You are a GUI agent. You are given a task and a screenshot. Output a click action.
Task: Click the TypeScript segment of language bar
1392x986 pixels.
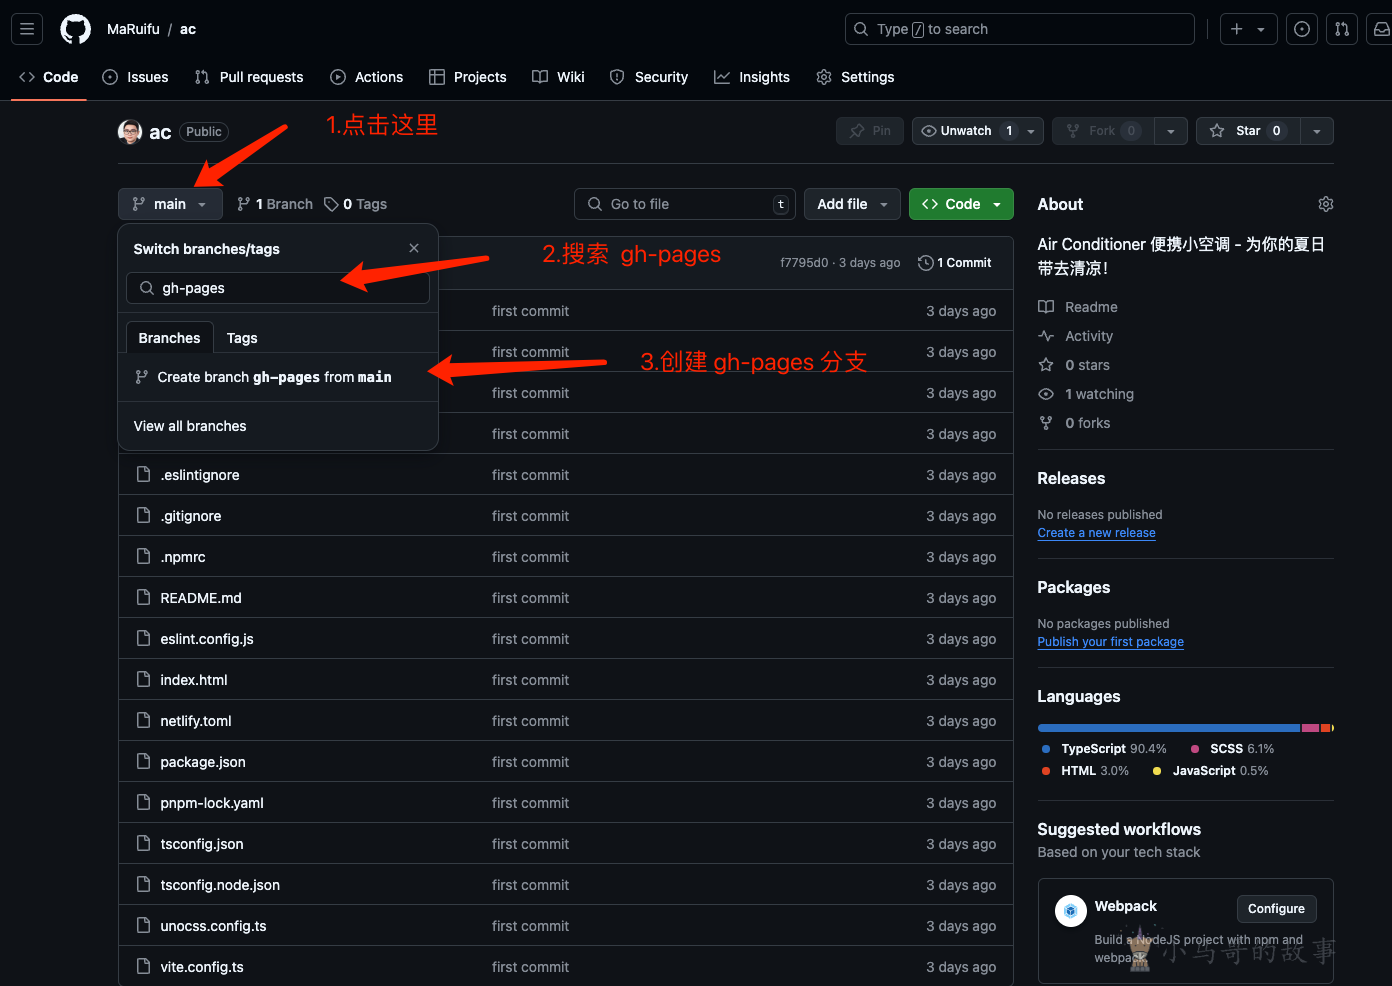coord(1168,728)
